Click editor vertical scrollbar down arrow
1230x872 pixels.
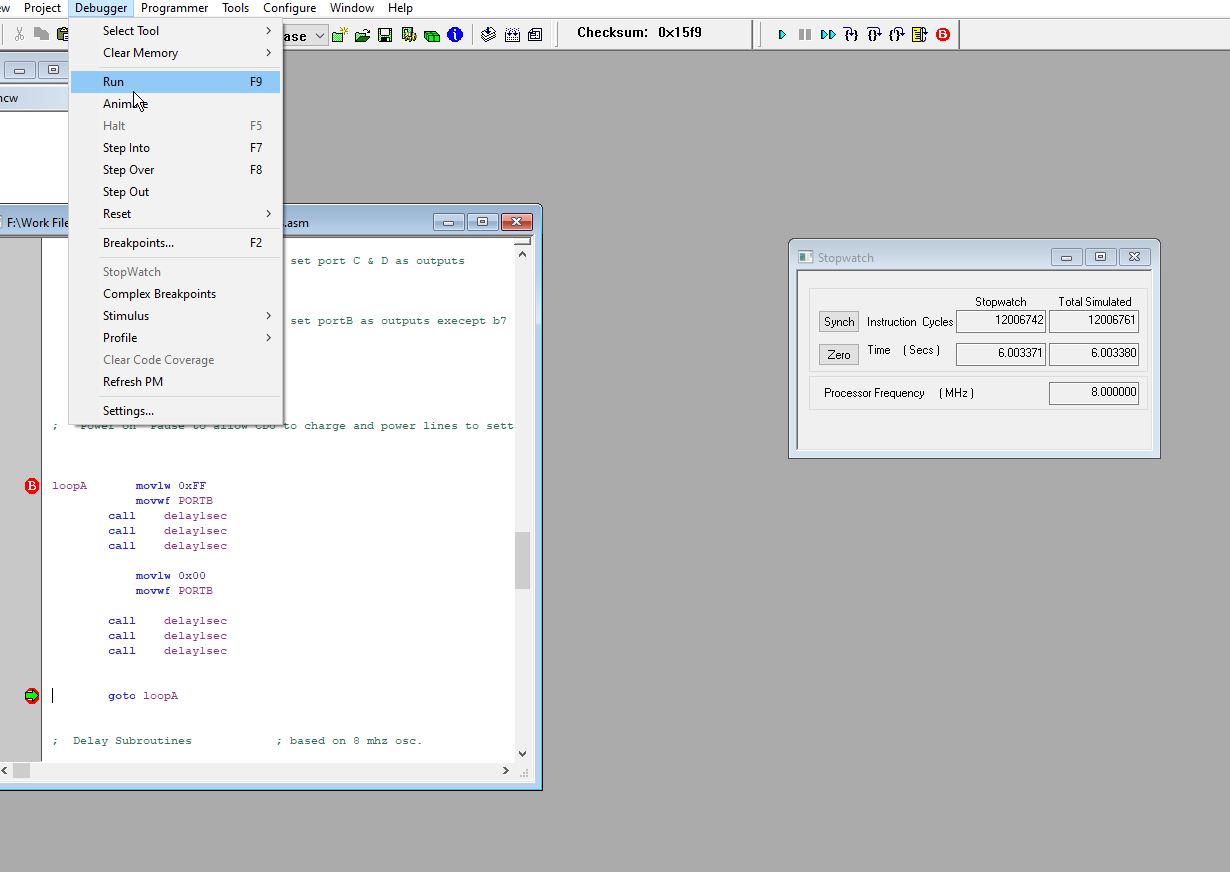coord(522,754)
